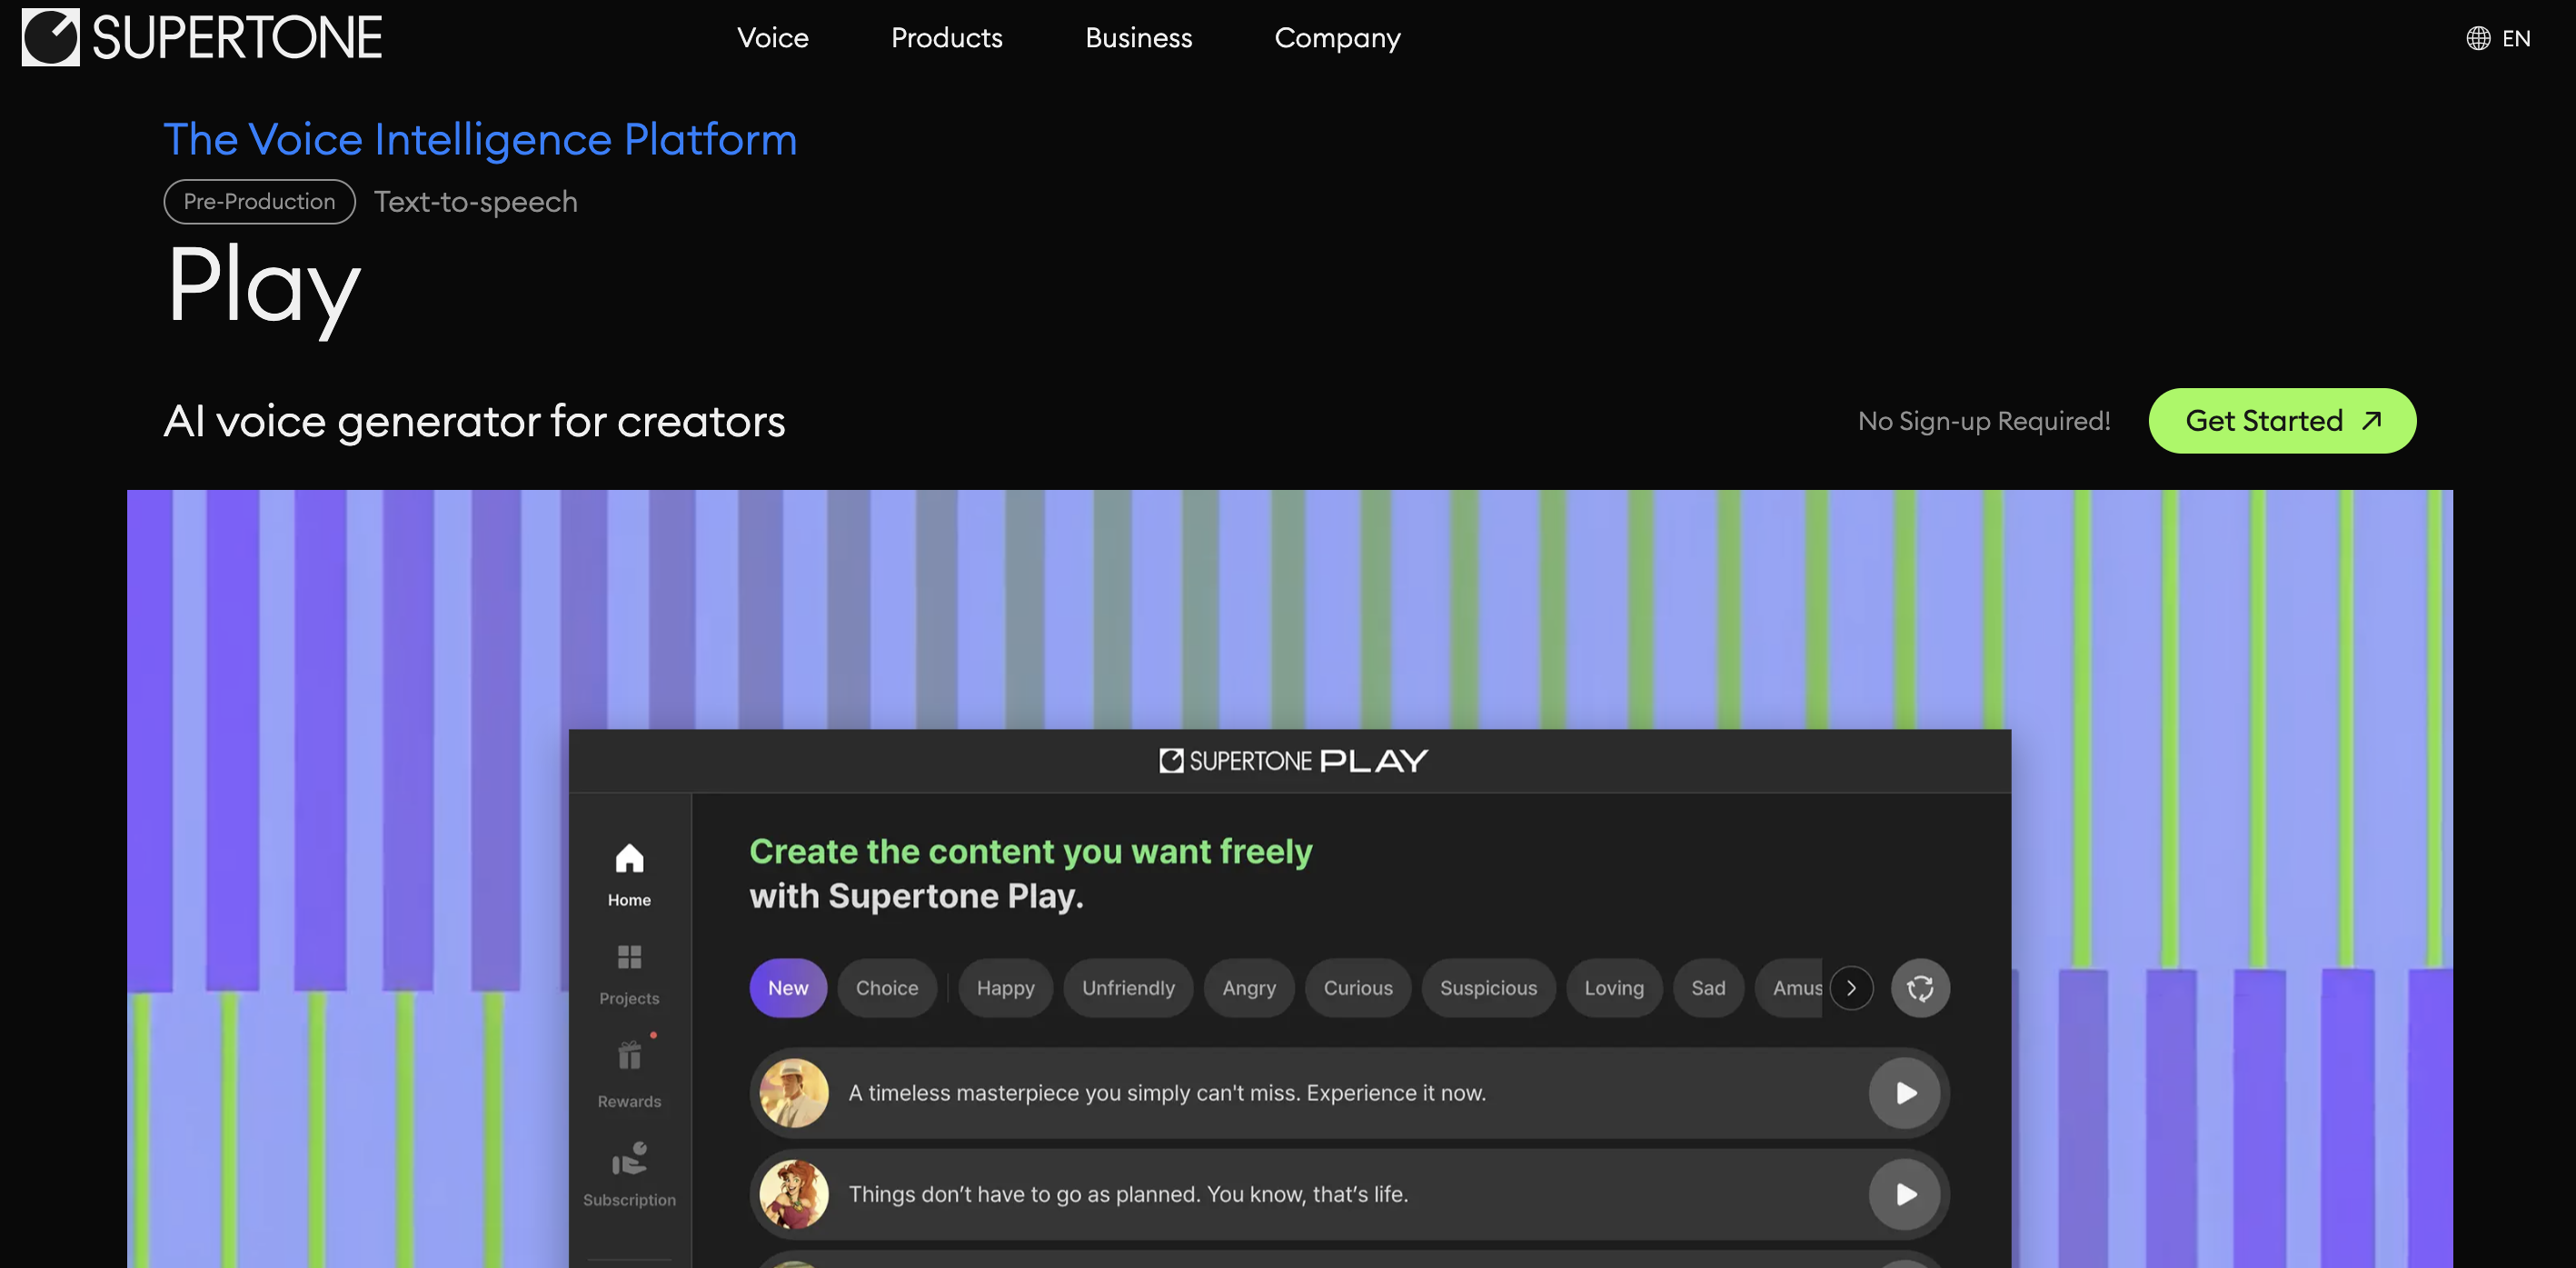Click the Supertone logo icon
This screenshot has width=2576, height=1268.
tap(50, 37)
